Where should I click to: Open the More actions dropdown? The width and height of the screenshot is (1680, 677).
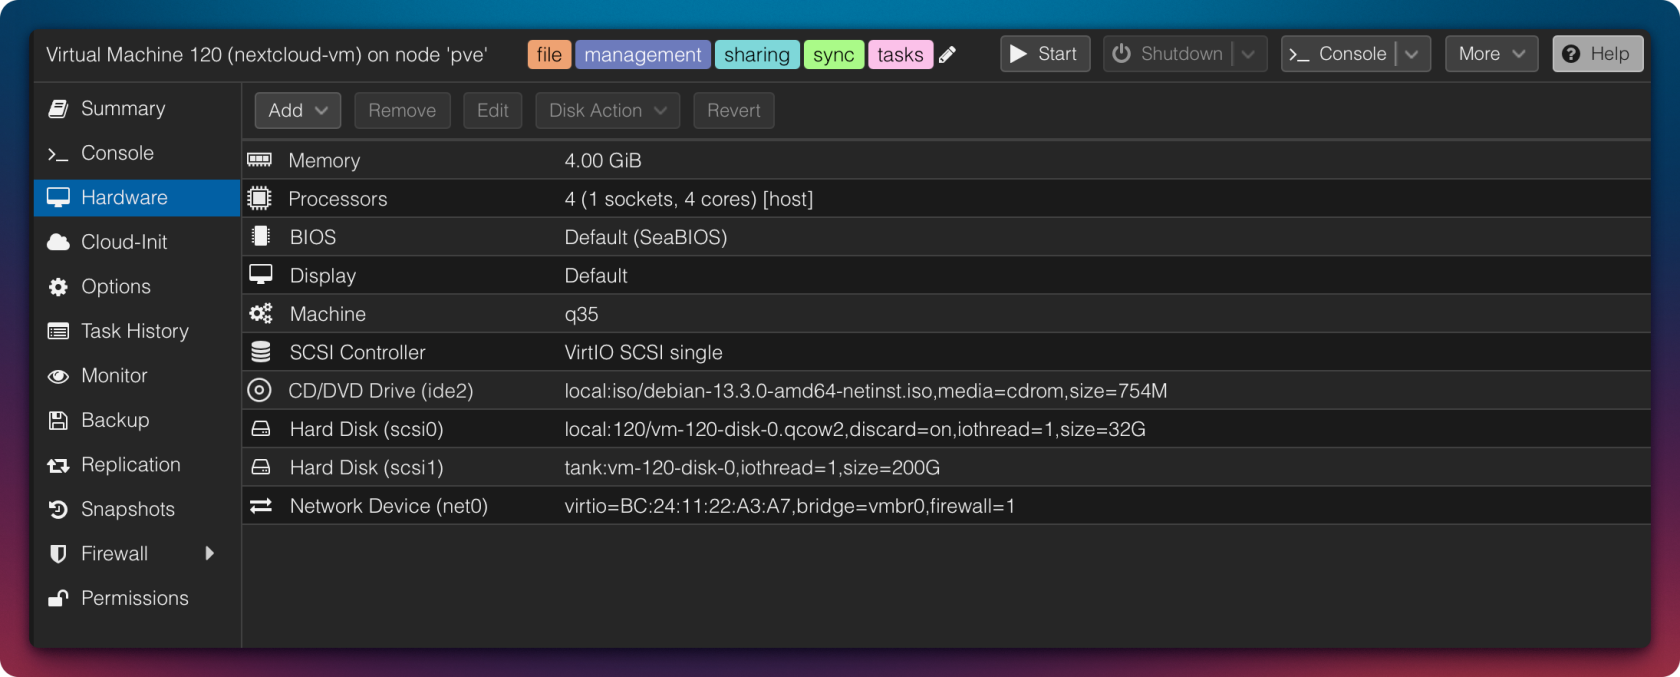1490,54
